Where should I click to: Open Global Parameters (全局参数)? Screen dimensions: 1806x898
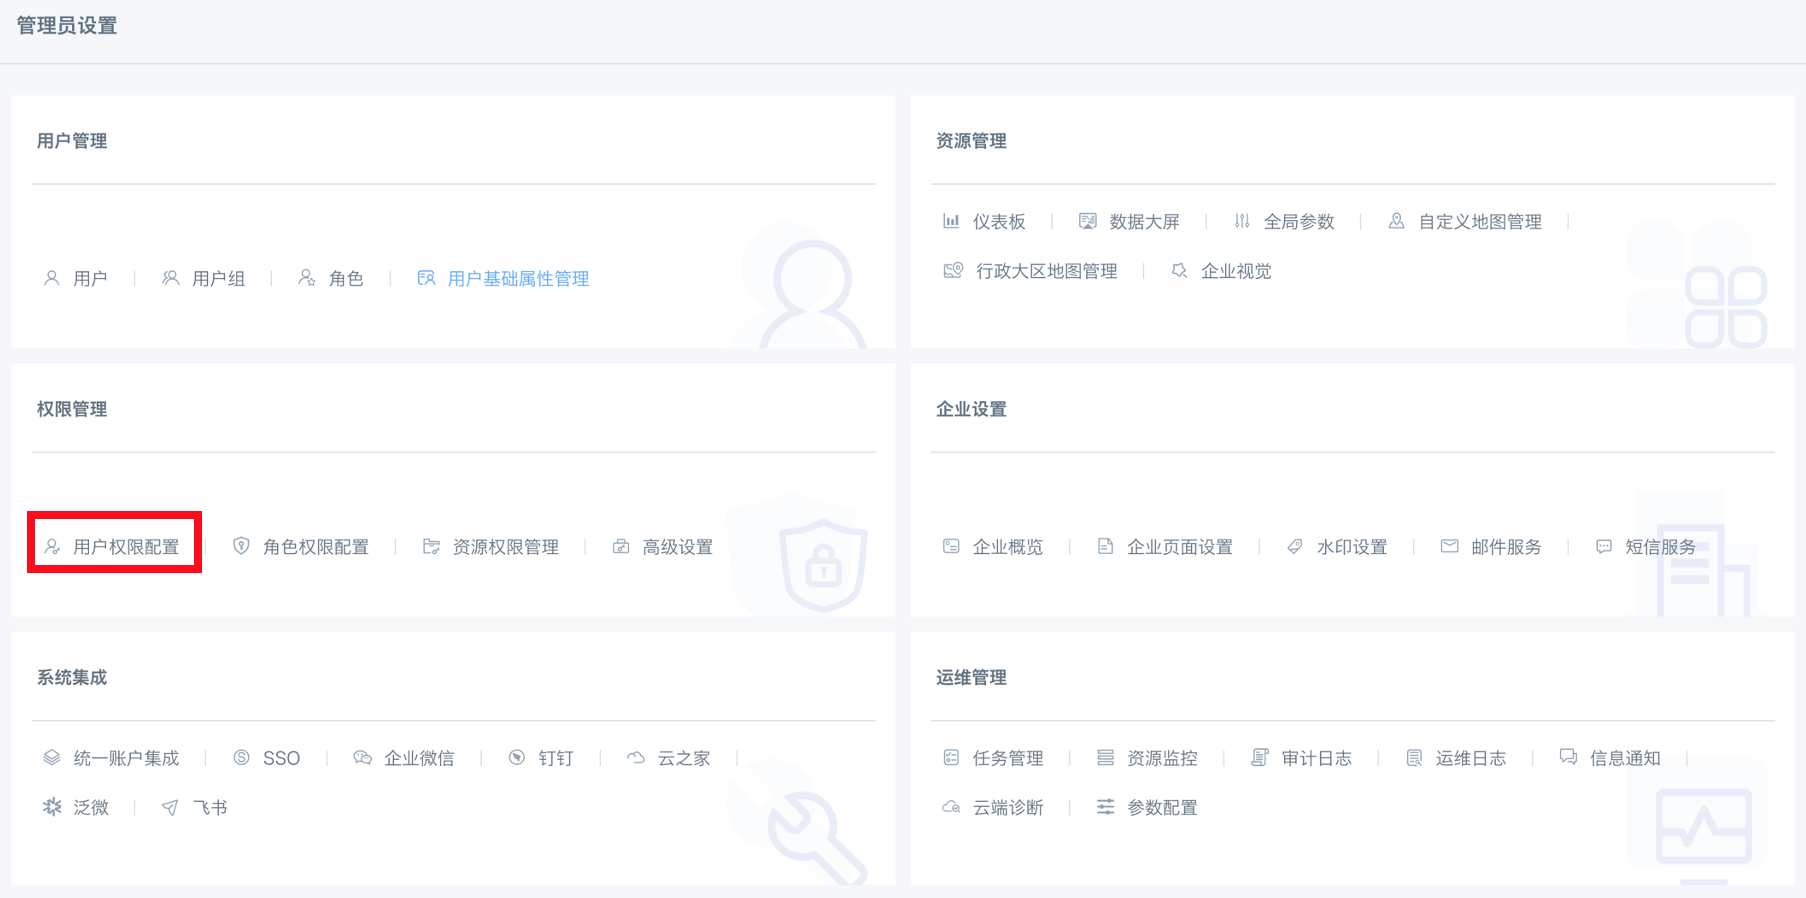(1298, 222)
